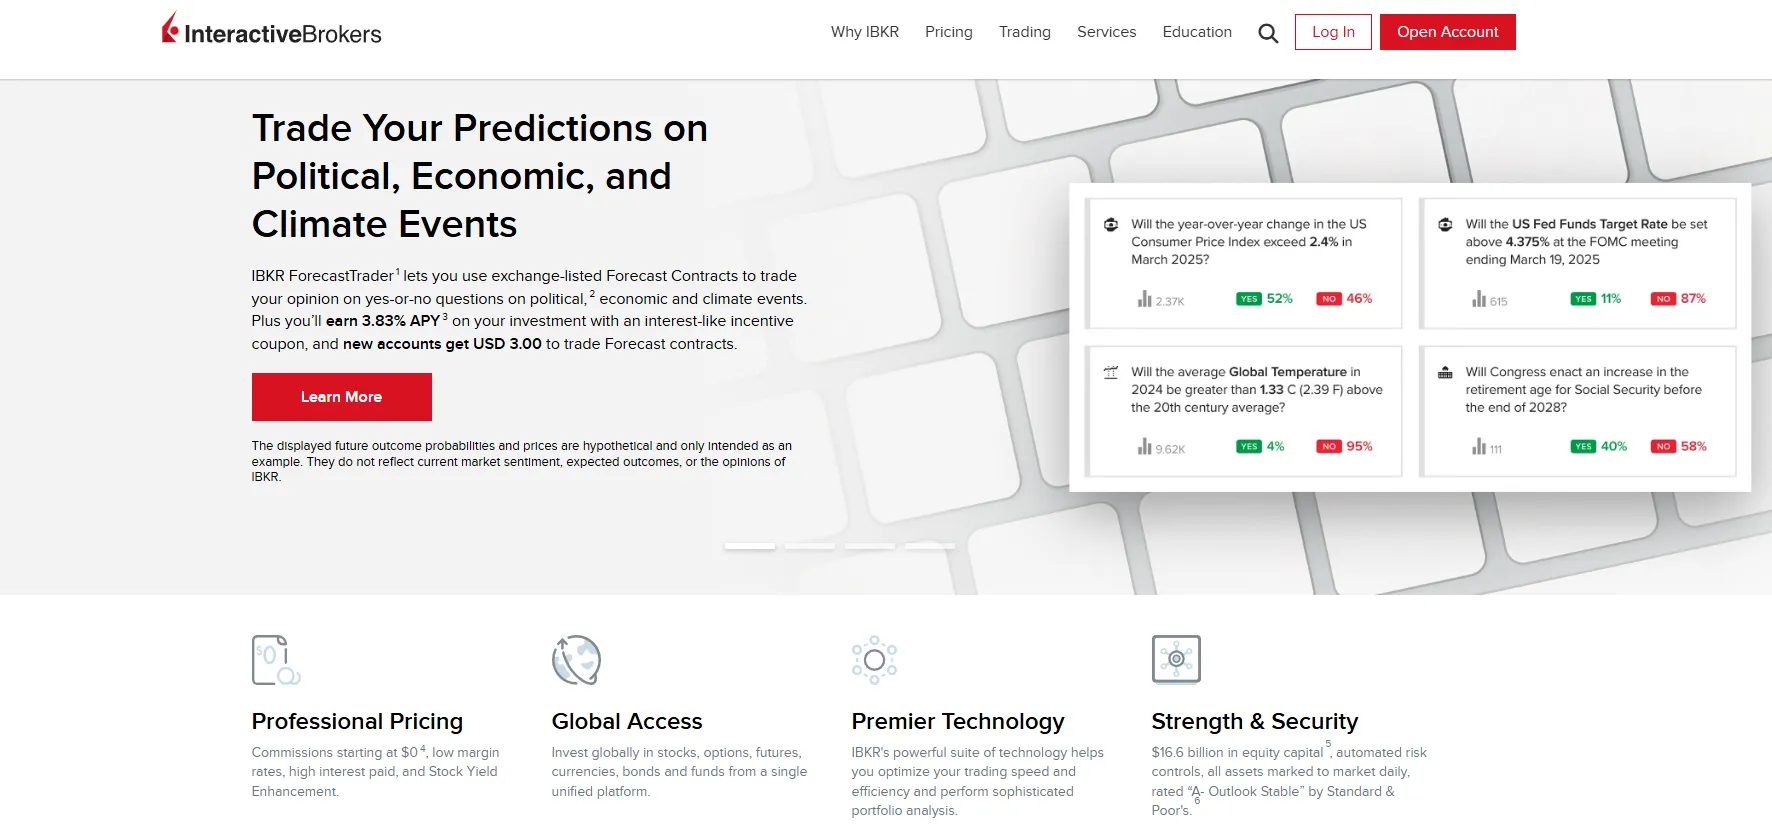The image size is (1772, 833).
Task: Open the Premier Technology heading link
Action: [x=958, y=721]
